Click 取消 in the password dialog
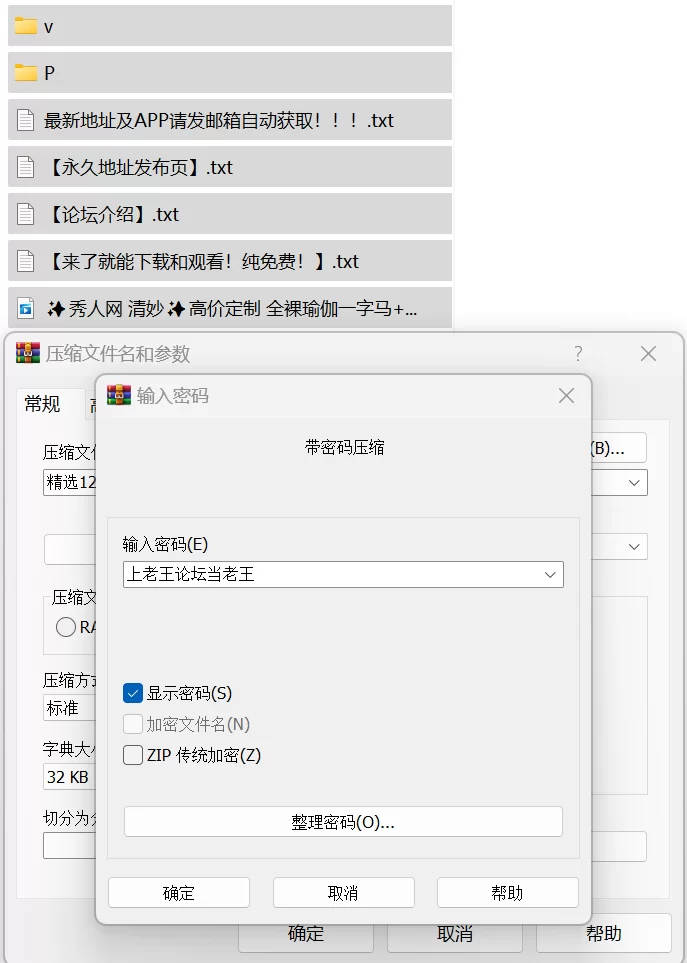Viewport: 687px width, 963px height. [343, 892]
